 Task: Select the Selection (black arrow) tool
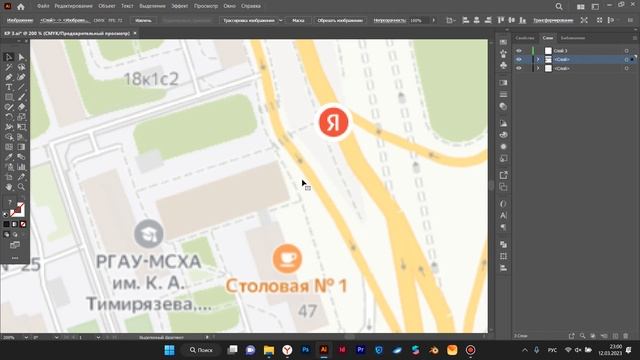pos(9,57)
